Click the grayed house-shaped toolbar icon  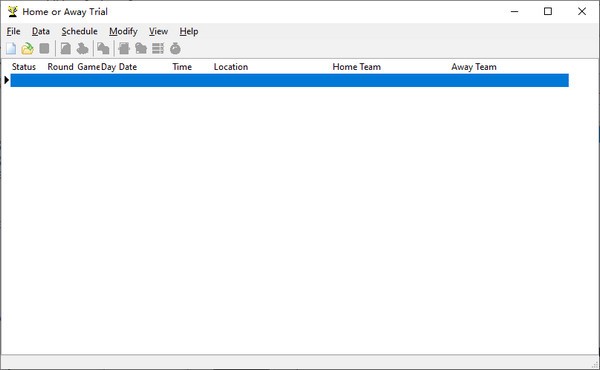(x=141, y=49)
